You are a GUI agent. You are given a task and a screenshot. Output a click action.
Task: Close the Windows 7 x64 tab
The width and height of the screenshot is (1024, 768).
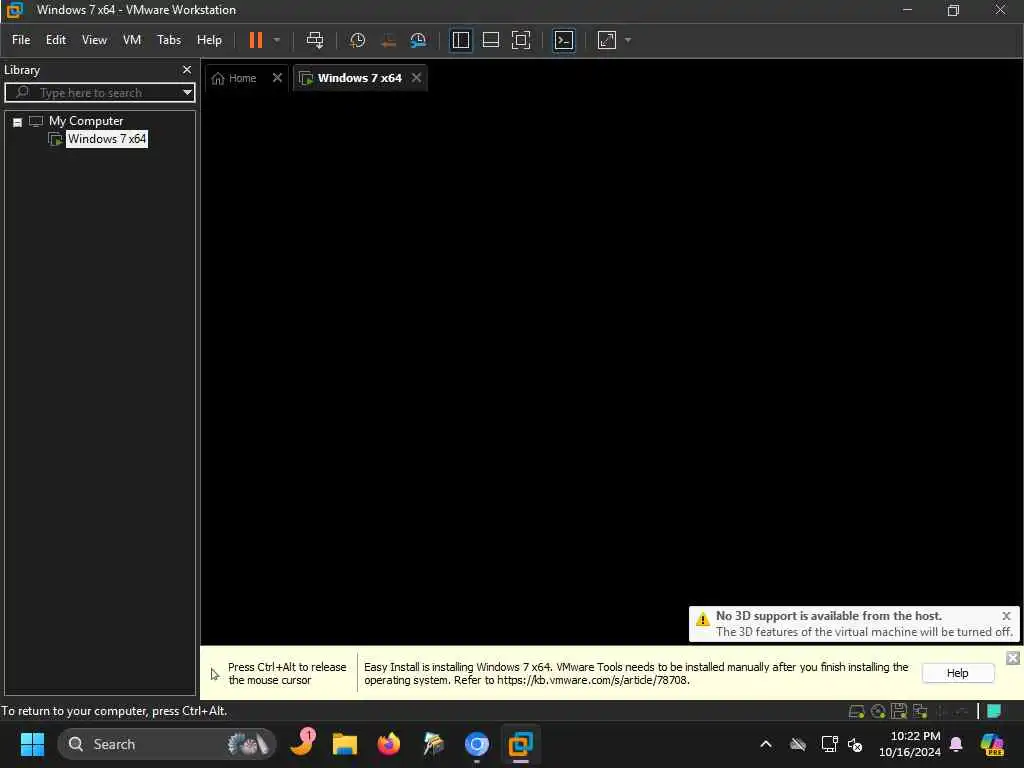(x=416, y=78)
